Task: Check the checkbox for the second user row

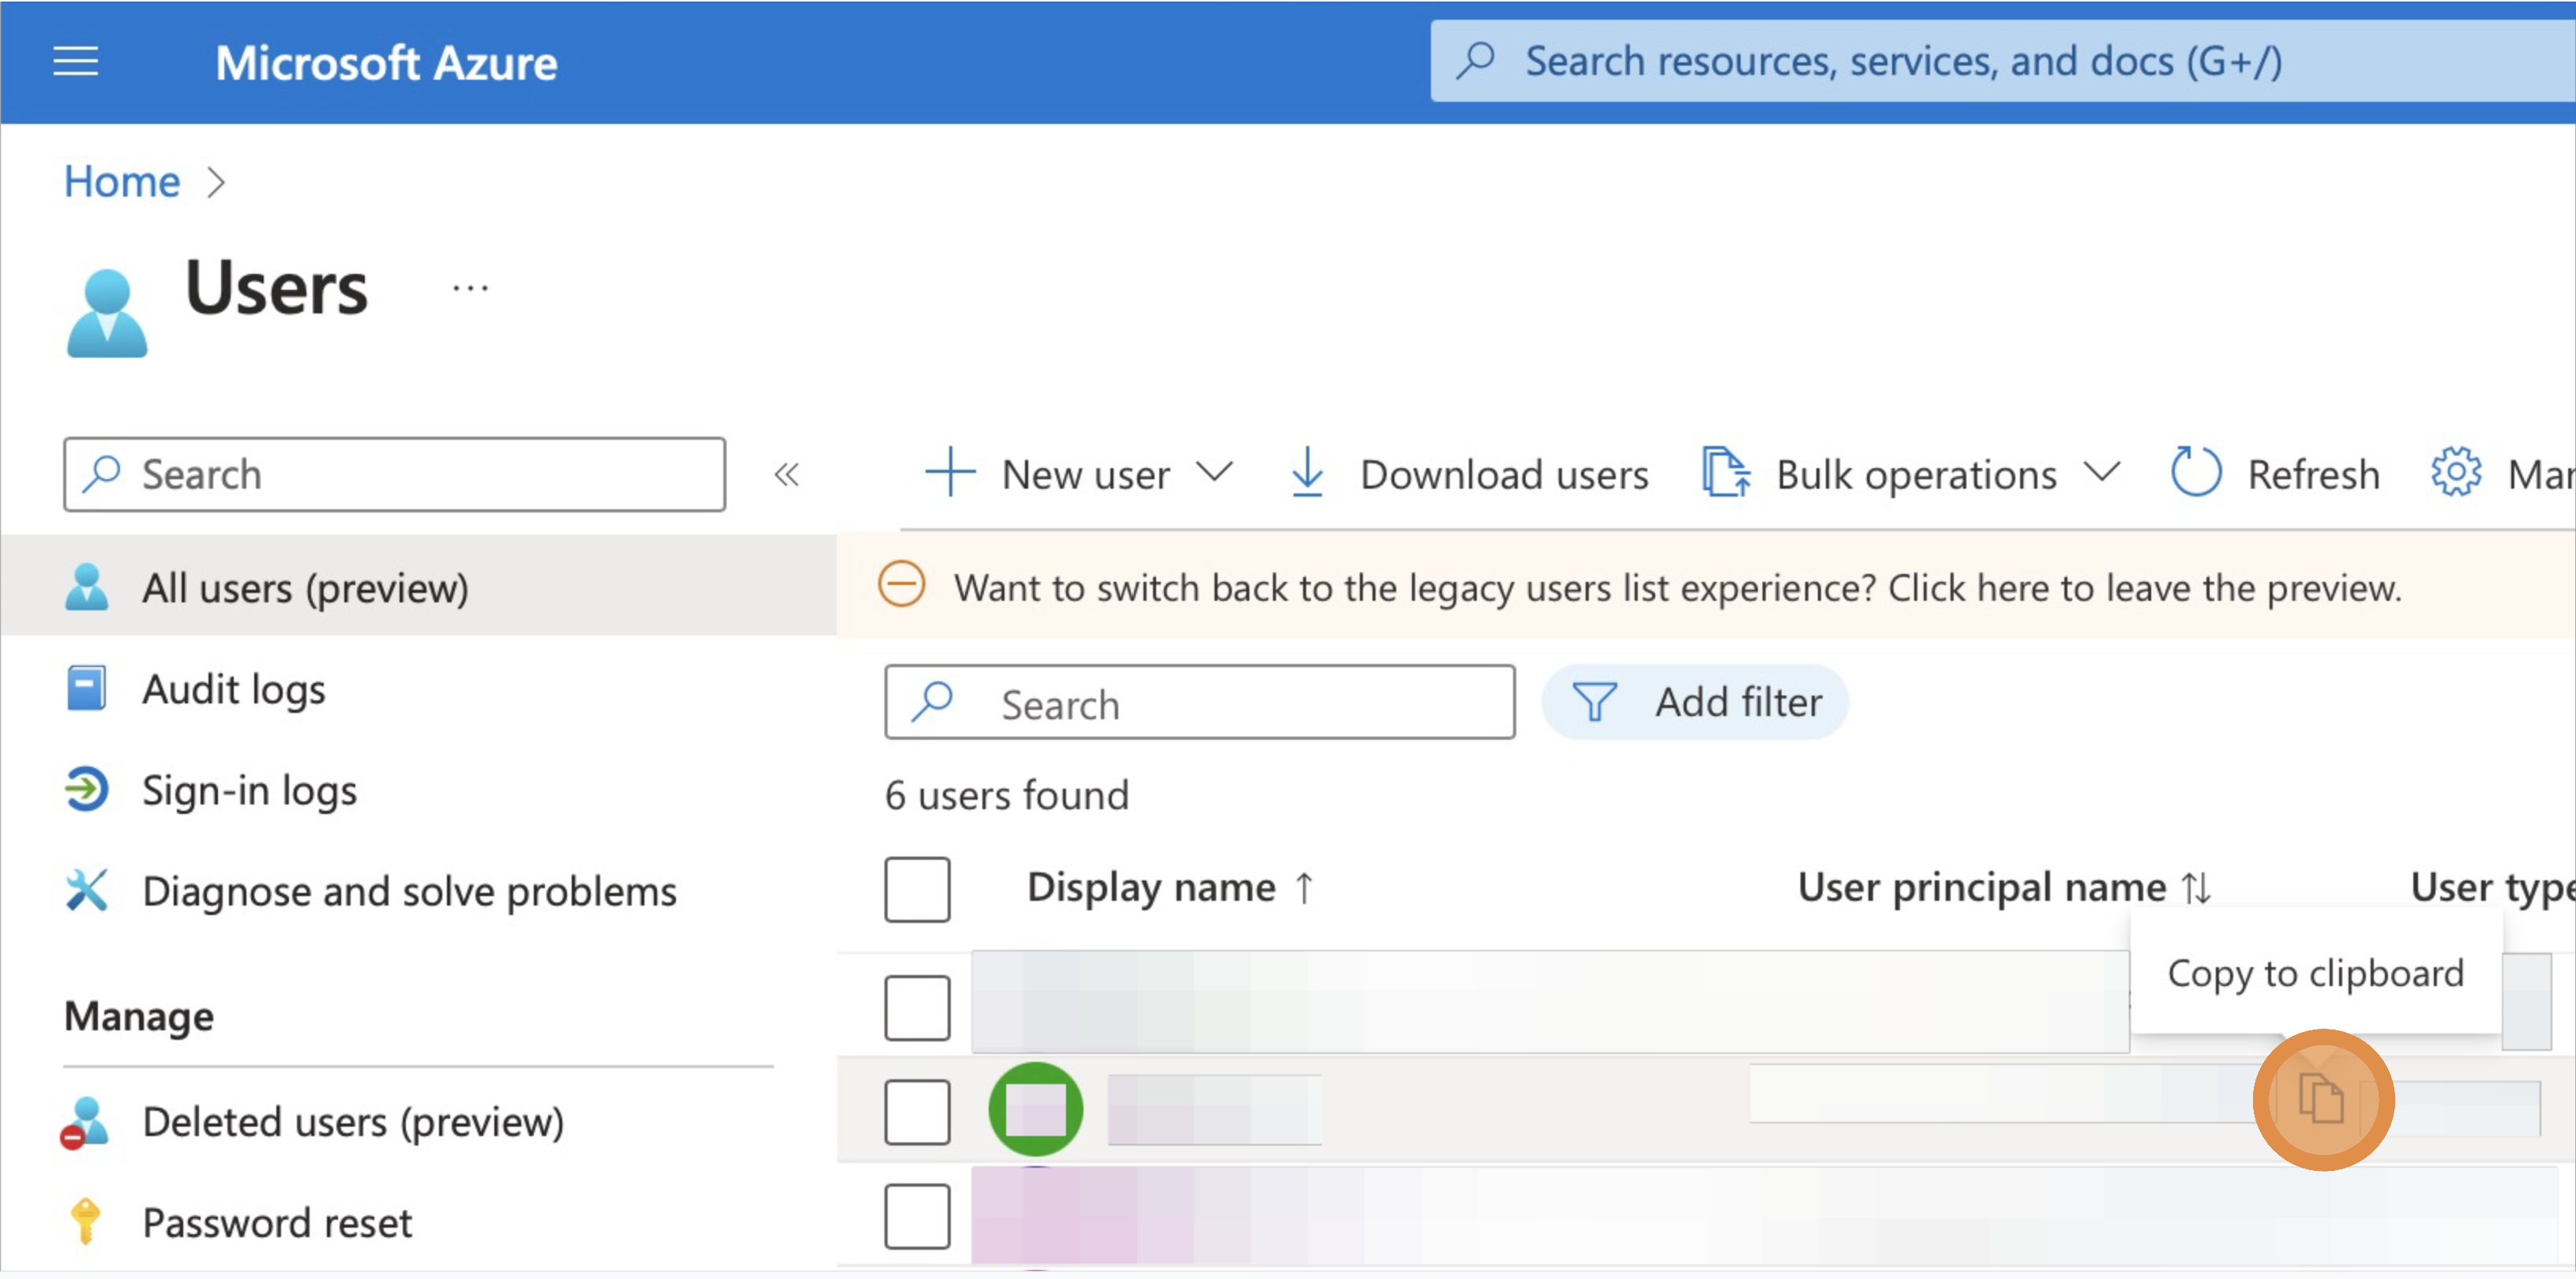Action: 916,1110
